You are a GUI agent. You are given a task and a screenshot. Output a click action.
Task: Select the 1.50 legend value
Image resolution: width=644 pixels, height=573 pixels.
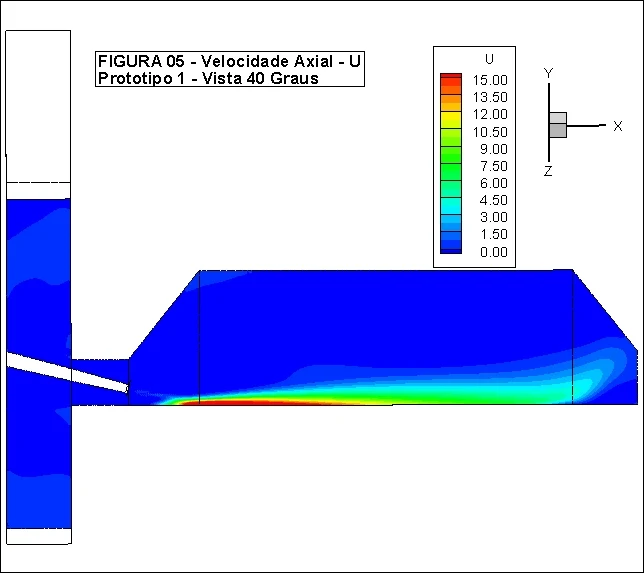[494, 234]
